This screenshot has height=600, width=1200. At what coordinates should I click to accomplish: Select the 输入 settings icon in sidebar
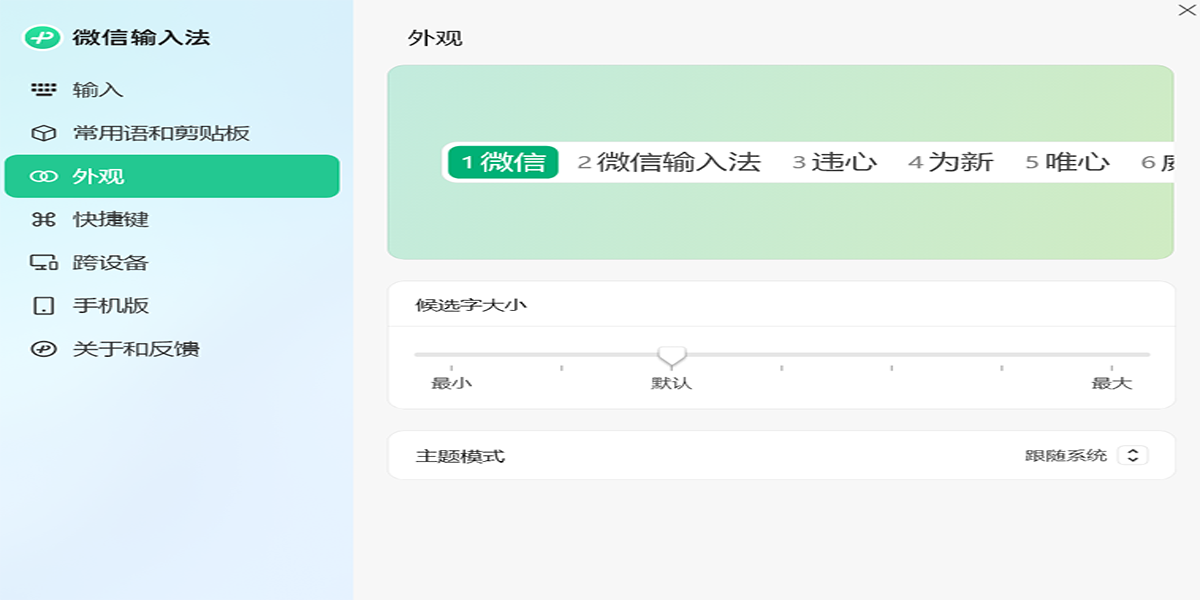point(41,89)
